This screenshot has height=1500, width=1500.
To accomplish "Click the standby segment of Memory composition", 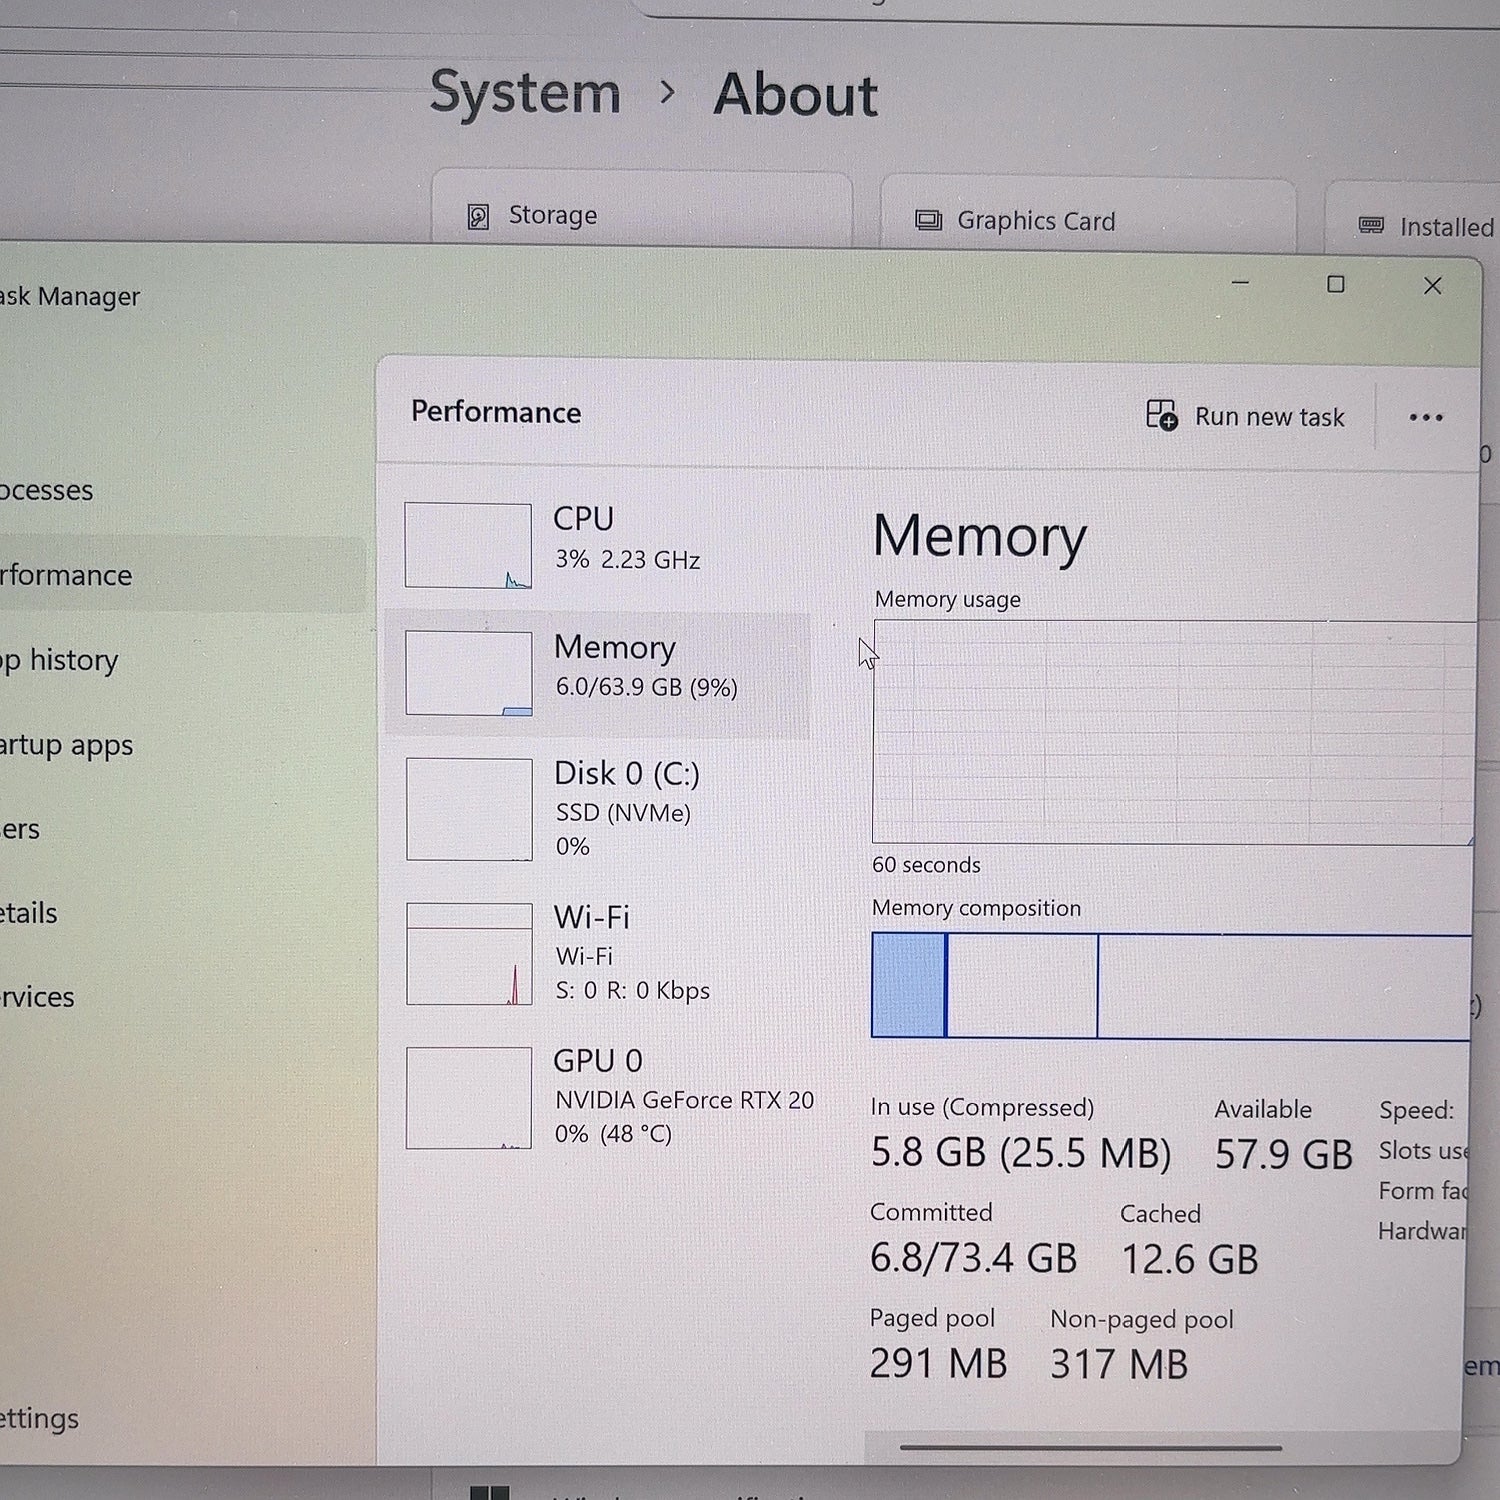I will [x=1021, y=986].
